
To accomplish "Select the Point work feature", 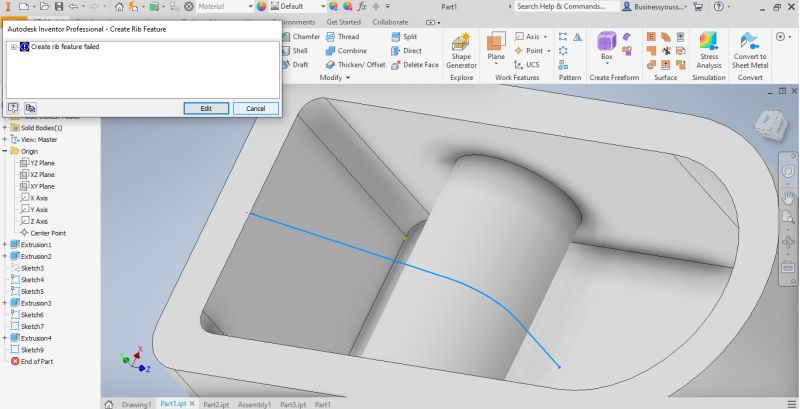I will 529,50.
